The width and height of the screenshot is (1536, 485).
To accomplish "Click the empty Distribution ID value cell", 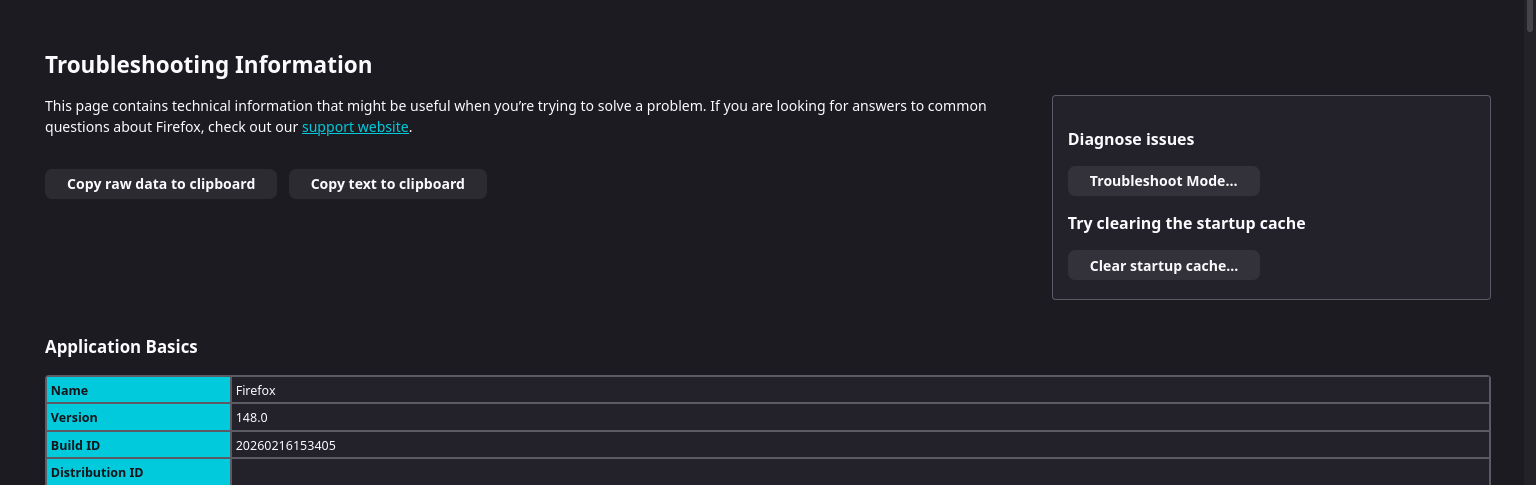I will 860,472.
